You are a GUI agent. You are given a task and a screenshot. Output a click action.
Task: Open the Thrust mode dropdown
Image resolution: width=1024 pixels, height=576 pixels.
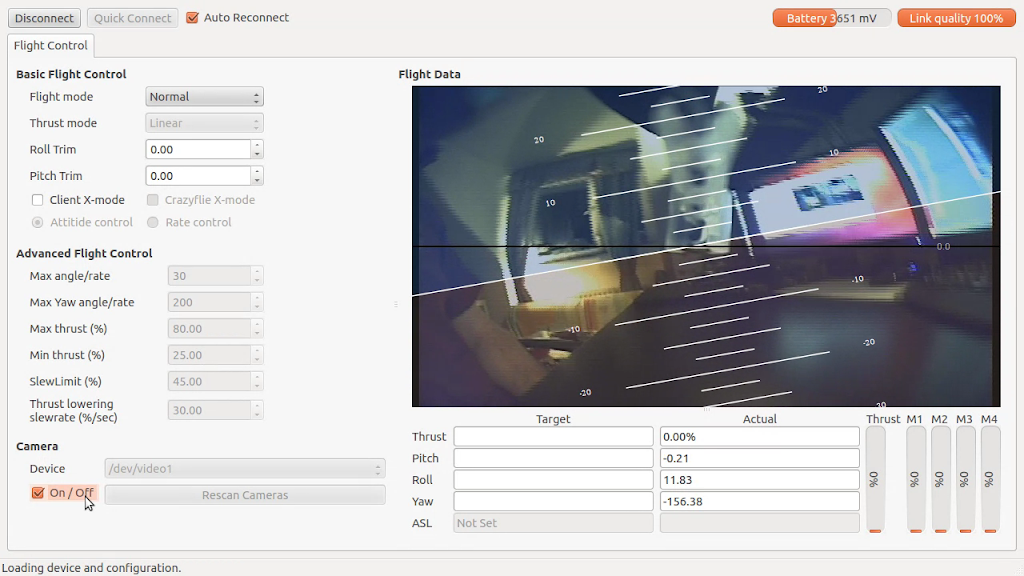(x=204, y=123)
